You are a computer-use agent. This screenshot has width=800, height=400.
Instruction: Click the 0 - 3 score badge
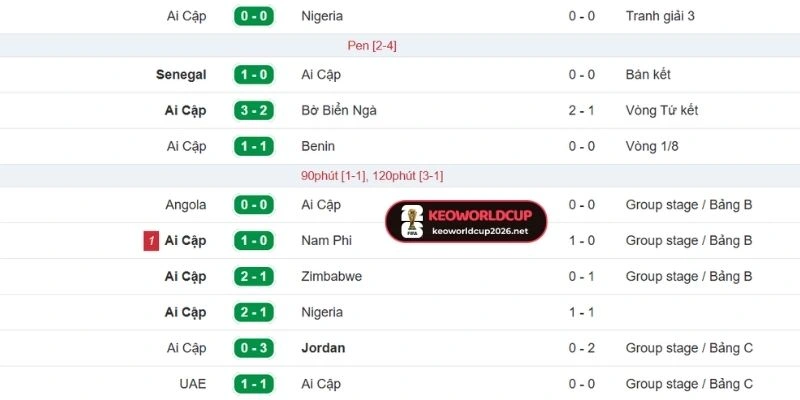point(253,348)
